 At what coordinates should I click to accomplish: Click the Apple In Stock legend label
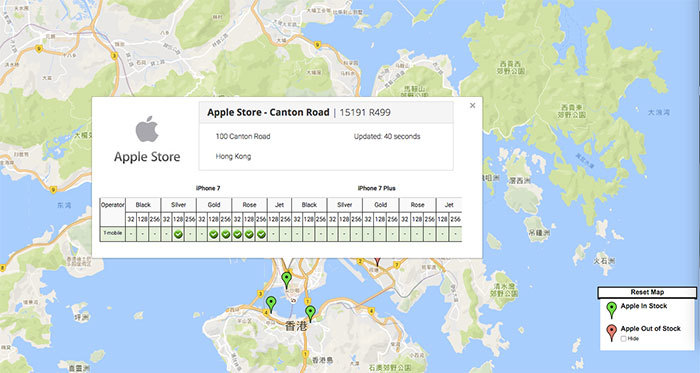[644, 306]
